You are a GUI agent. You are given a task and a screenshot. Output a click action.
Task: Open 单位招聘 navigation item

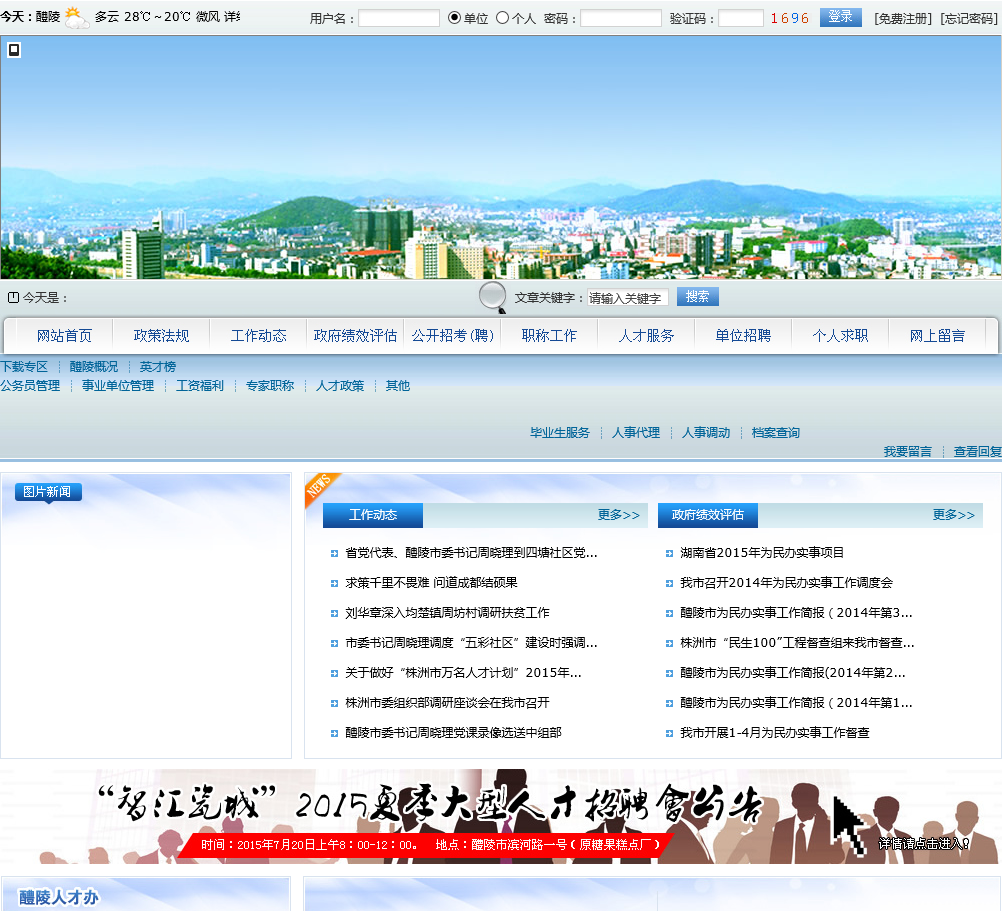coord(743,335)
